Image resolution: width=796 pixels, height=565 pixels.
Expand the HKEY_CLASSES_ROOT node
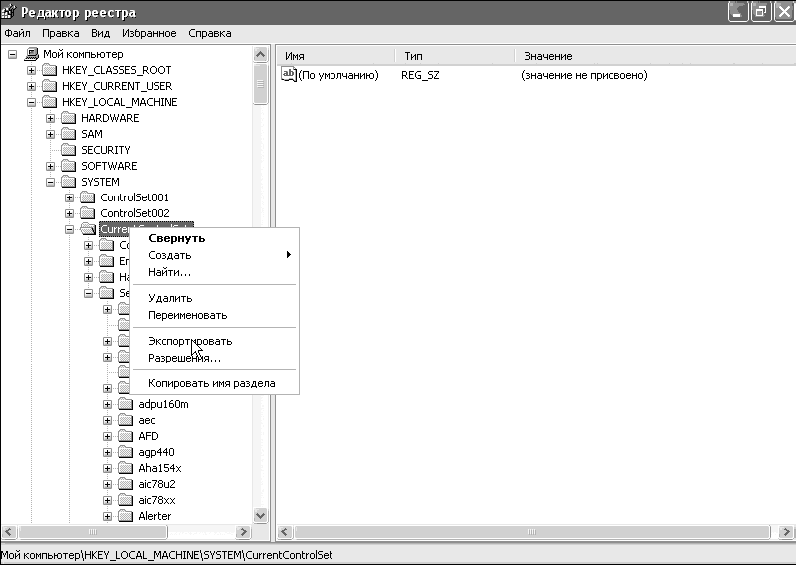(31, 70)
